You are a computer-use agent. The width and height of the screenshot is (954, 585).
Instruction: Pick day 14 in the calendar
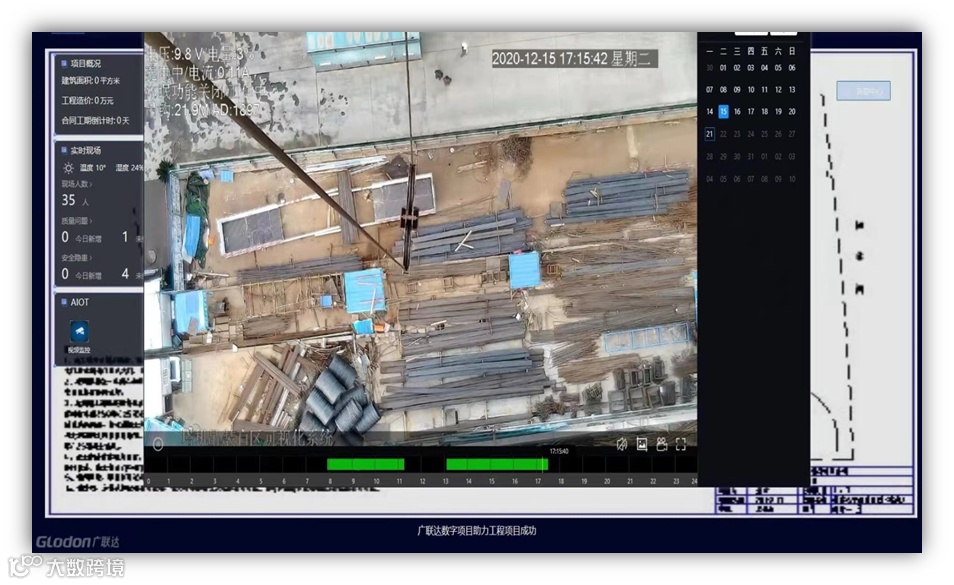pos(709,112)
